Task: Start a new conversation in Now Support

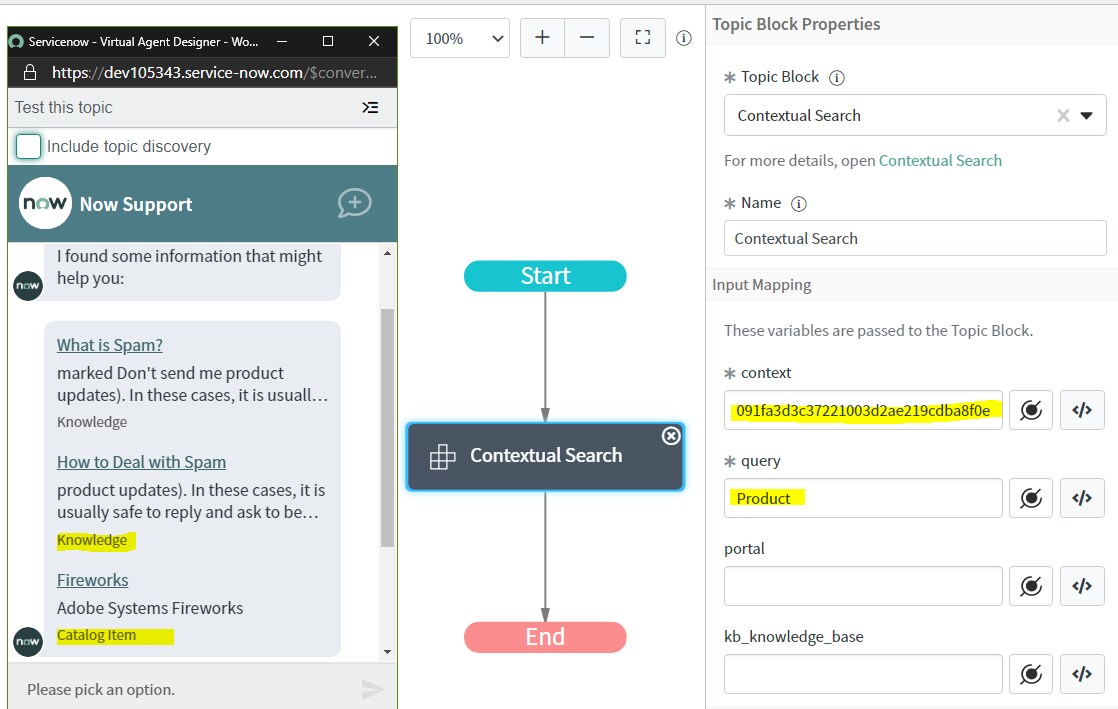Action: click(x=354, y=203)
